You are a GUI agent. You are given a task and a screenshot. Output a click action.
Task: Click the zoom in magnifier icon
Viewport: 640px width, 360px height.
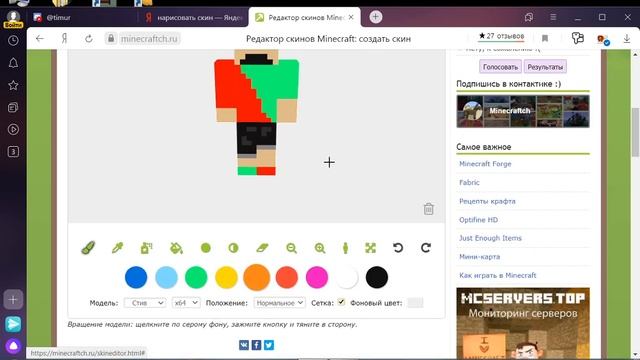point(320,248)
